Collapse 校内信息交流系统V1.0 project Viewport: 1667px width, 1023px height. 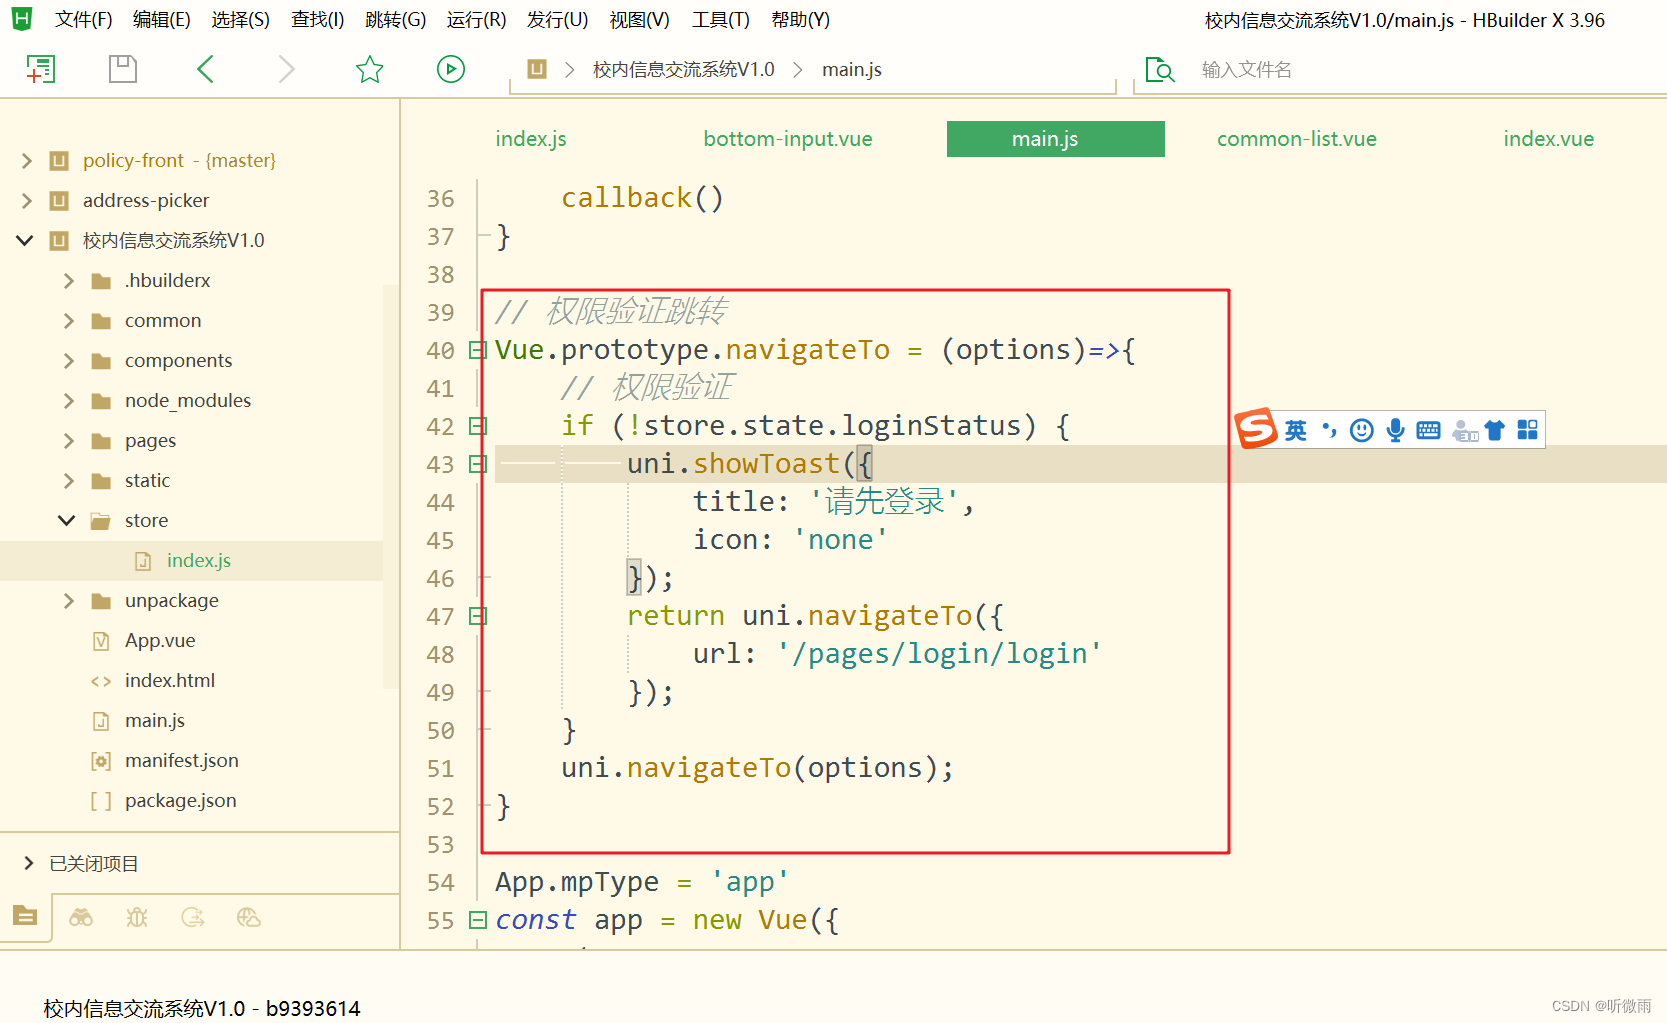(x=26, y=240)
